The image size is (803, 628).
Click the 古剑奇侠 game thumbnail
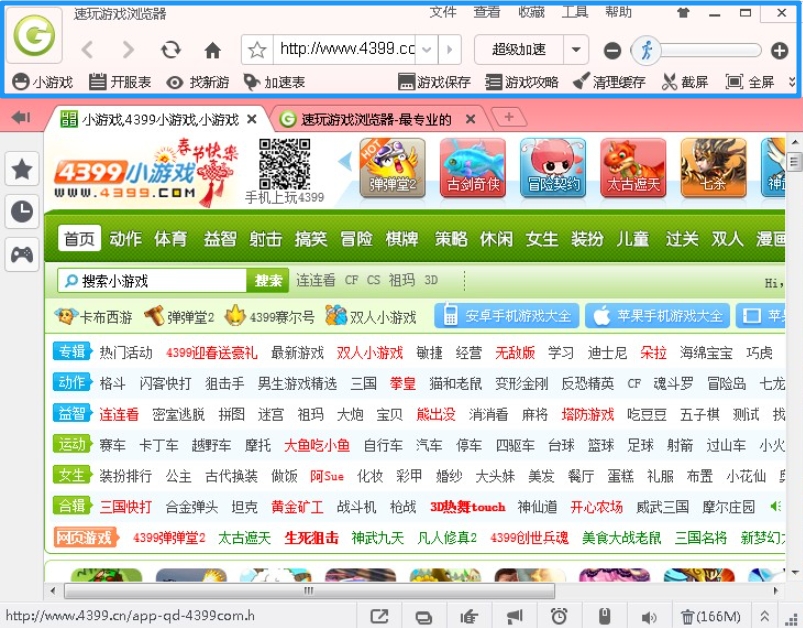pos(473,168)
